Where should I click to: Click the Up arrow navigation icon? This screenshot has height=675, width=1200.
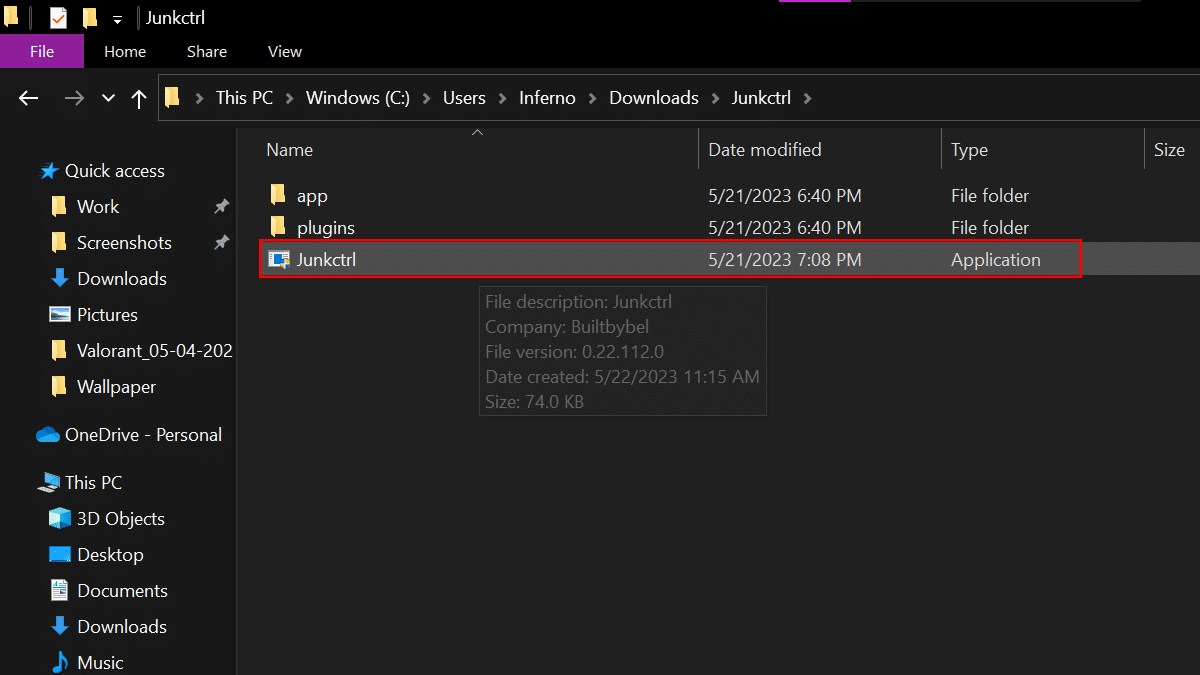click(x=139, y=98)
